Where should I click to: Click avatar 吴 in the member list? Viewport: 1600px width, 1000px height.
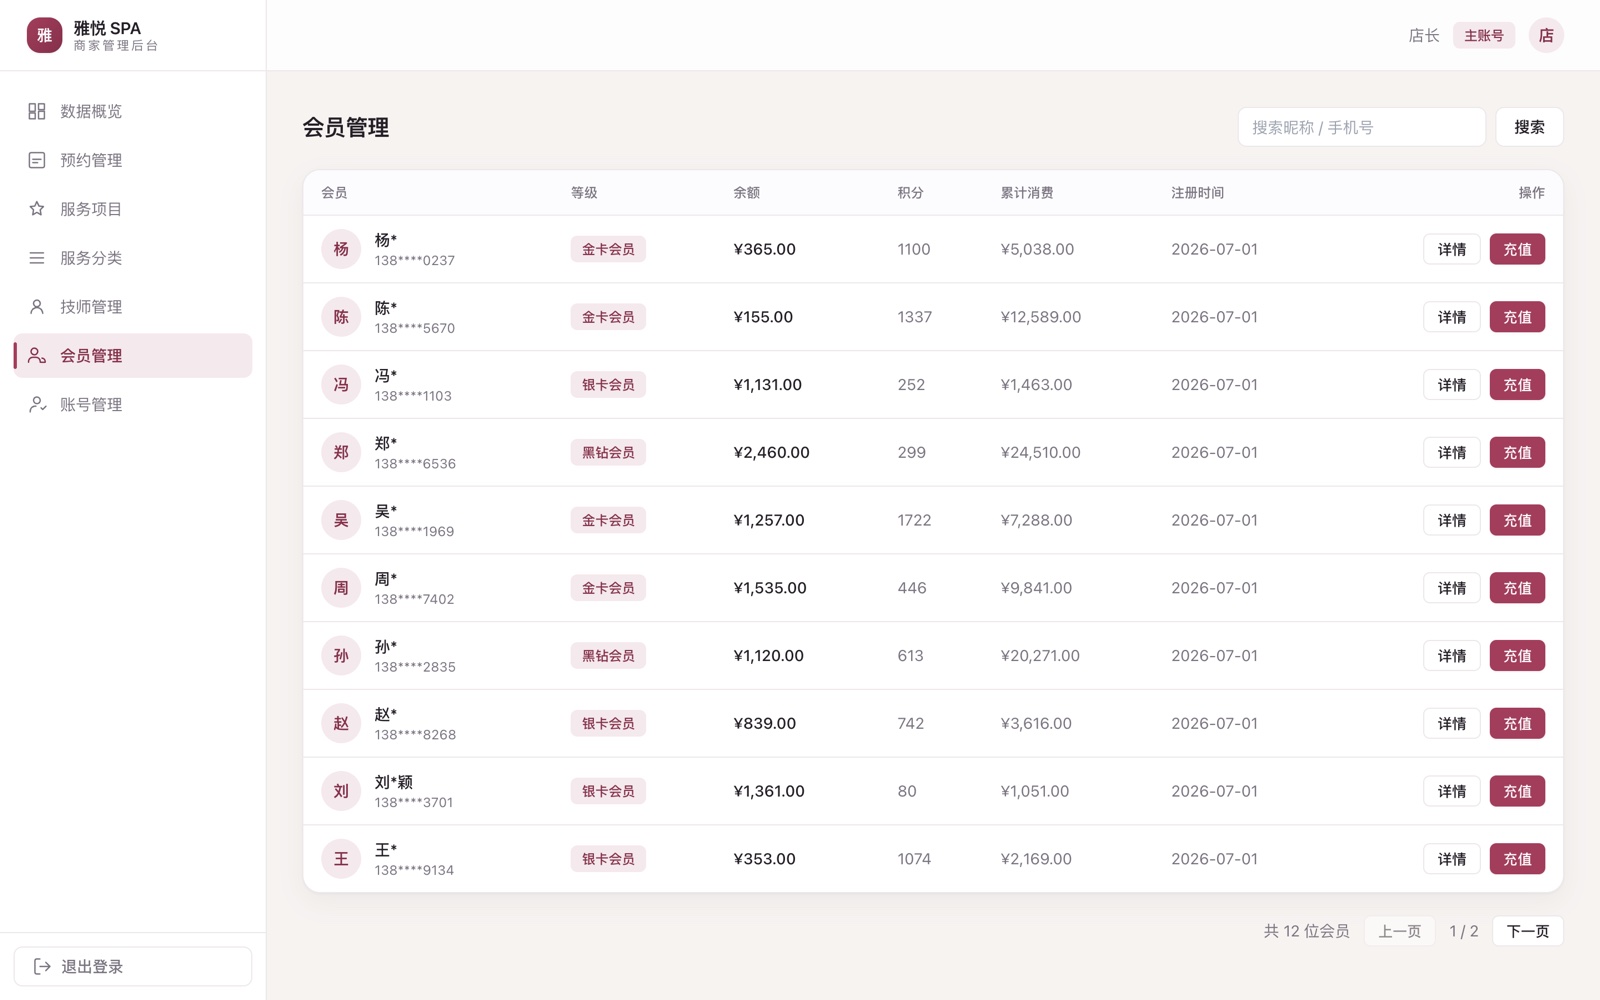pyautogui.click(x=341, y=520)
